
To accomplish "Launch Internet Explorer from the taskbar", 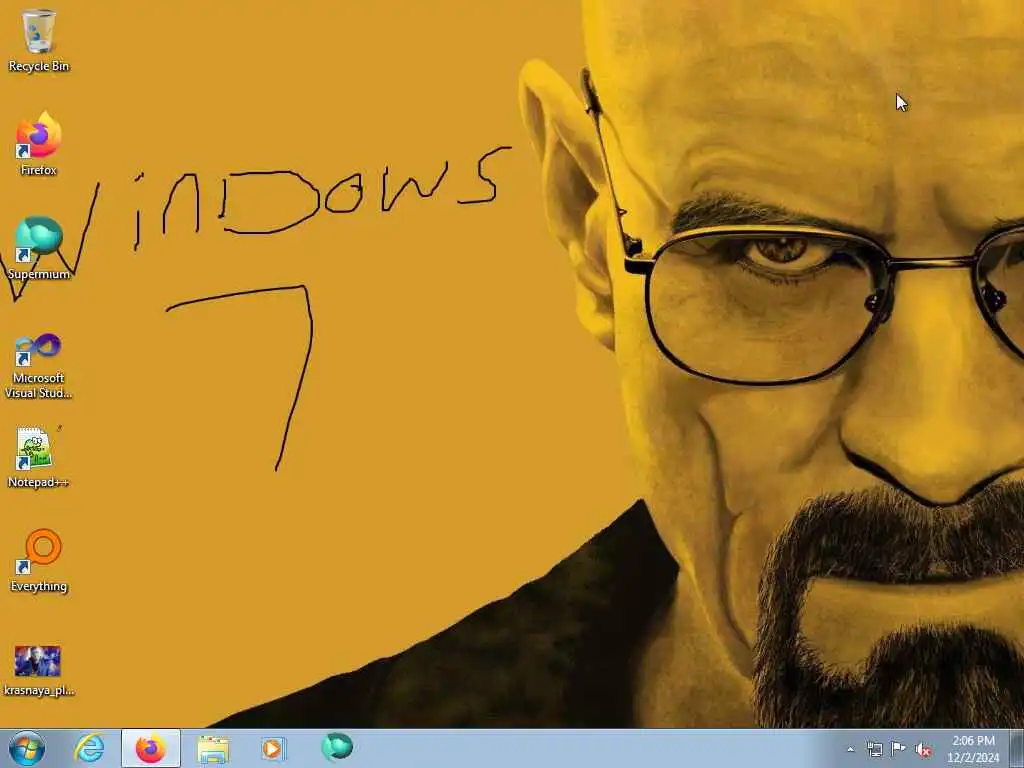I will 89,748.
